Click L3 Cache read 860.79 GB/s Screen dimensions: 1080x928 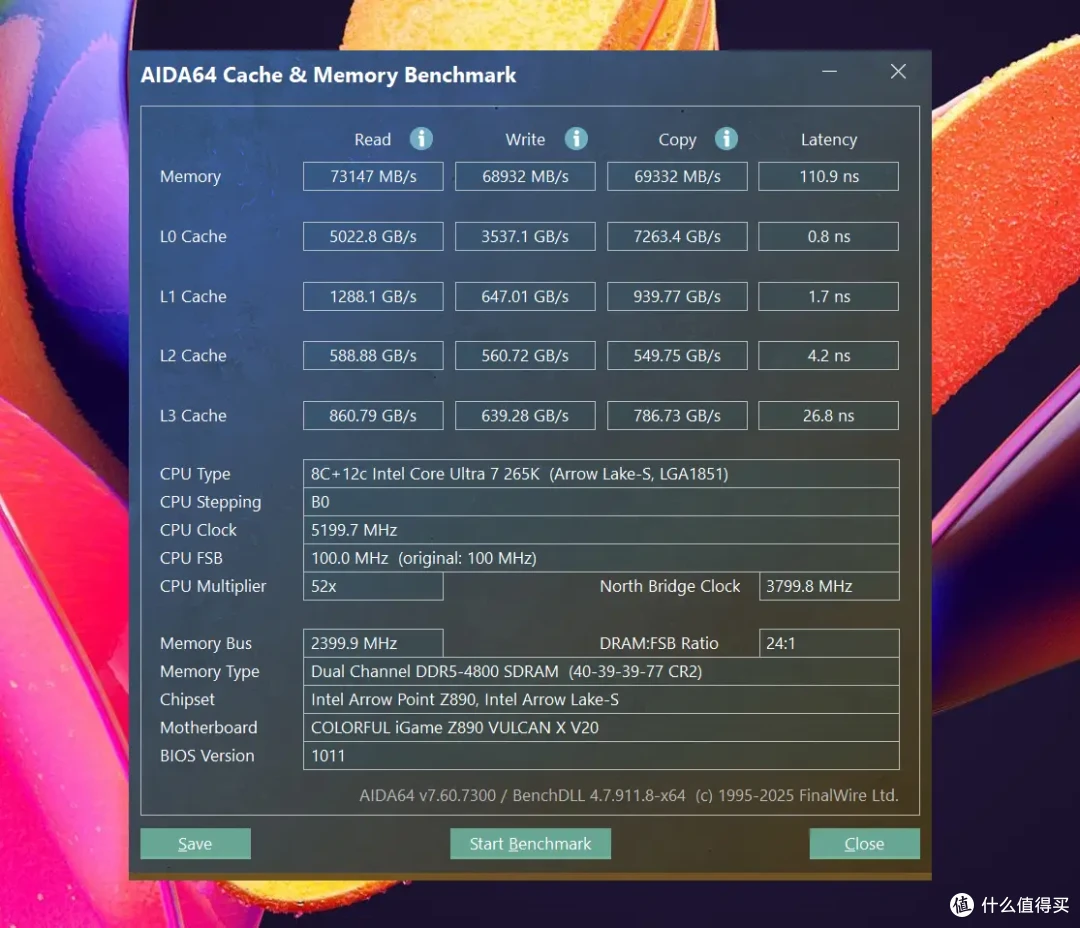[x=373, y=415]
